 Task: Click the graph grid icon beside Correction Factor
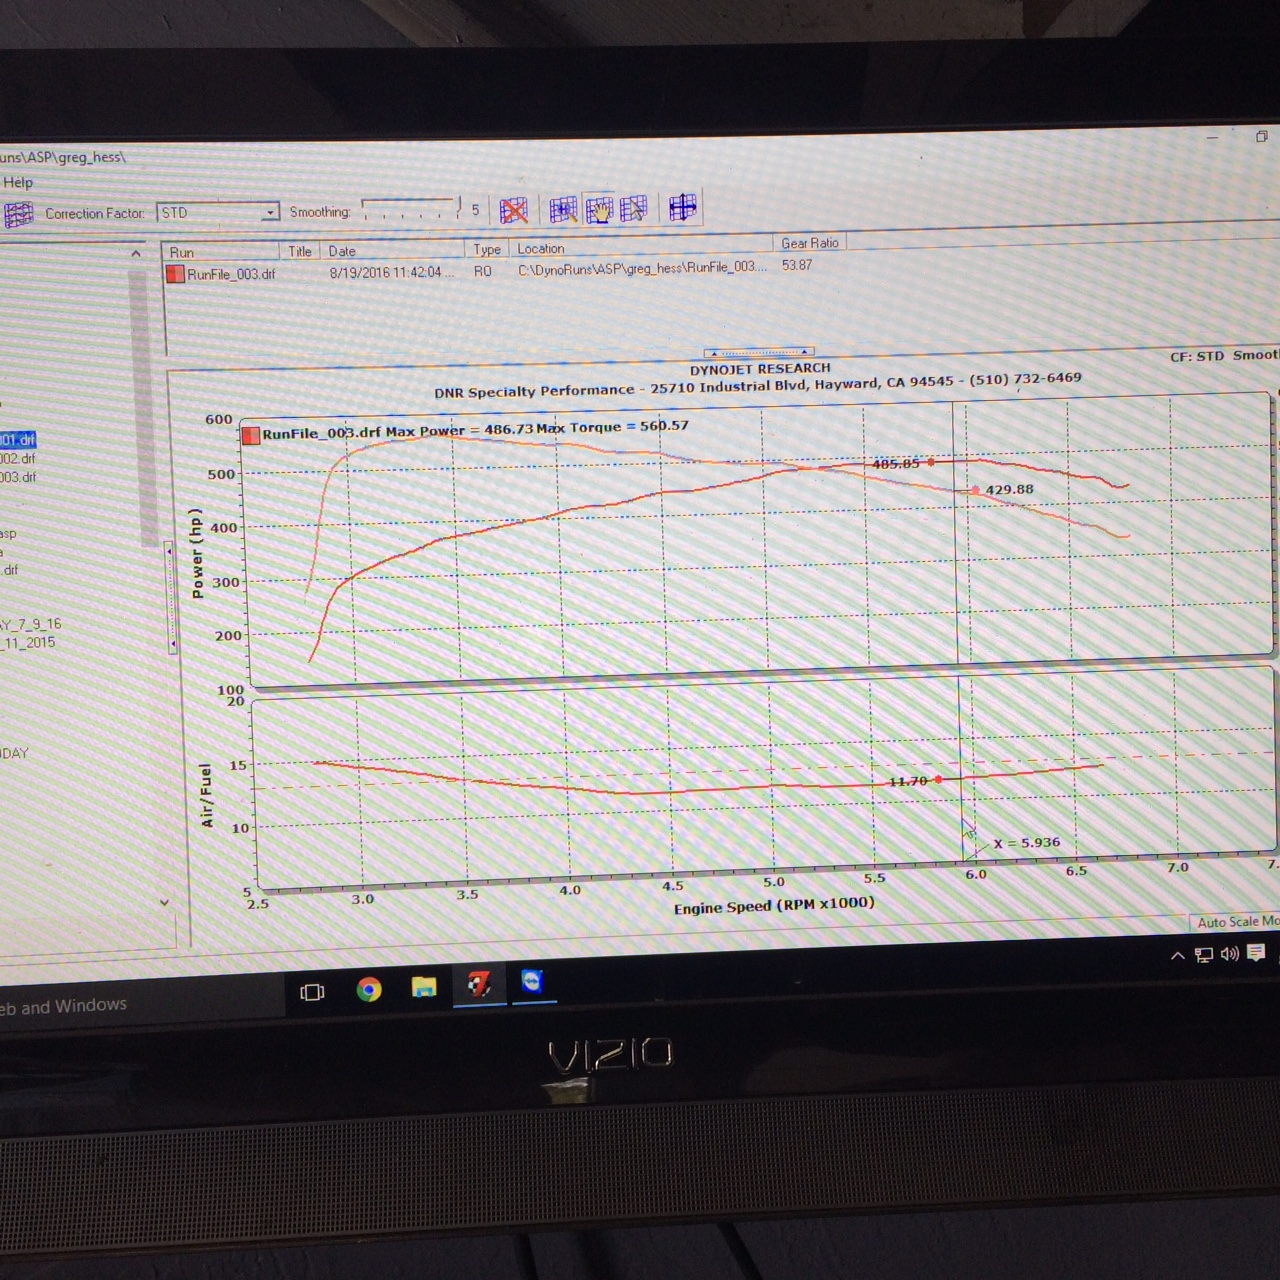pos(18,215)
